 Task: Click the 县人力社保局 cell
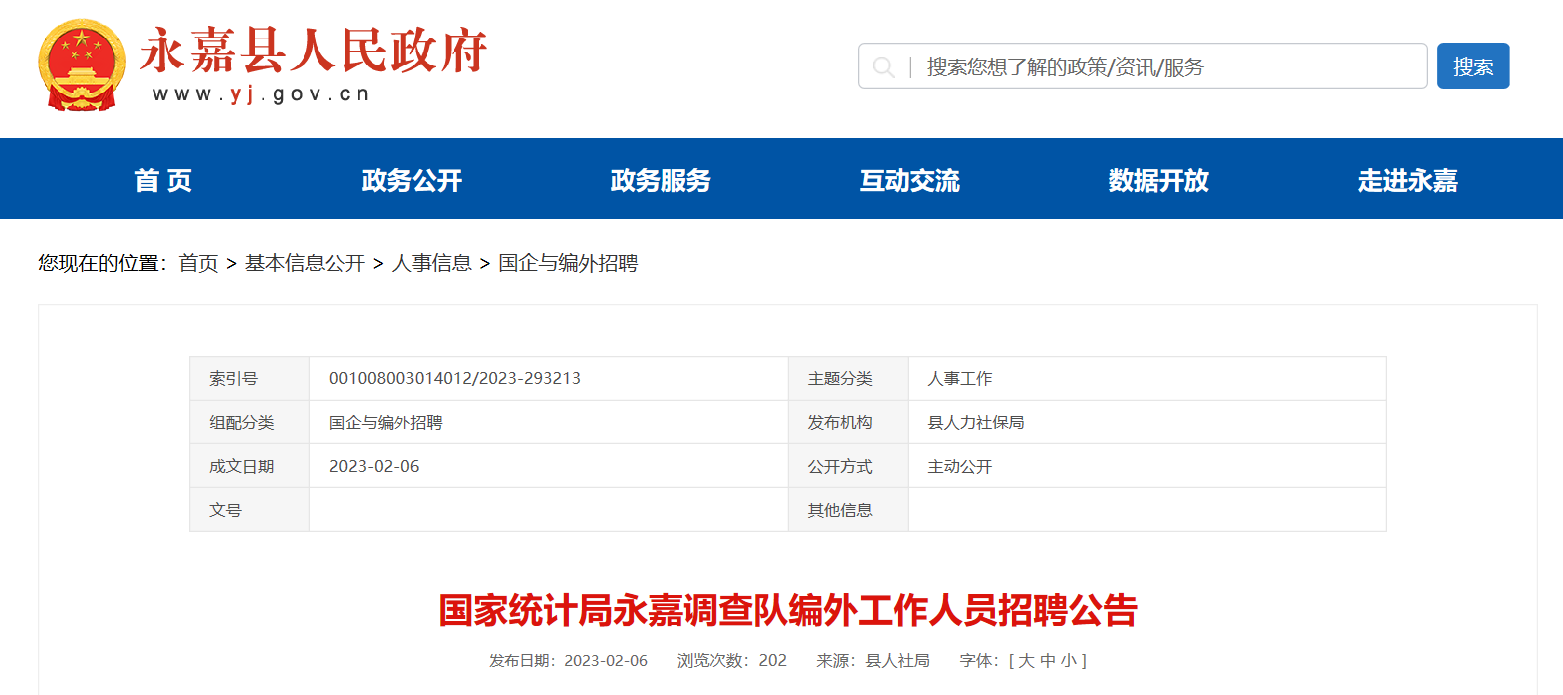click(x=1147, y=422)
